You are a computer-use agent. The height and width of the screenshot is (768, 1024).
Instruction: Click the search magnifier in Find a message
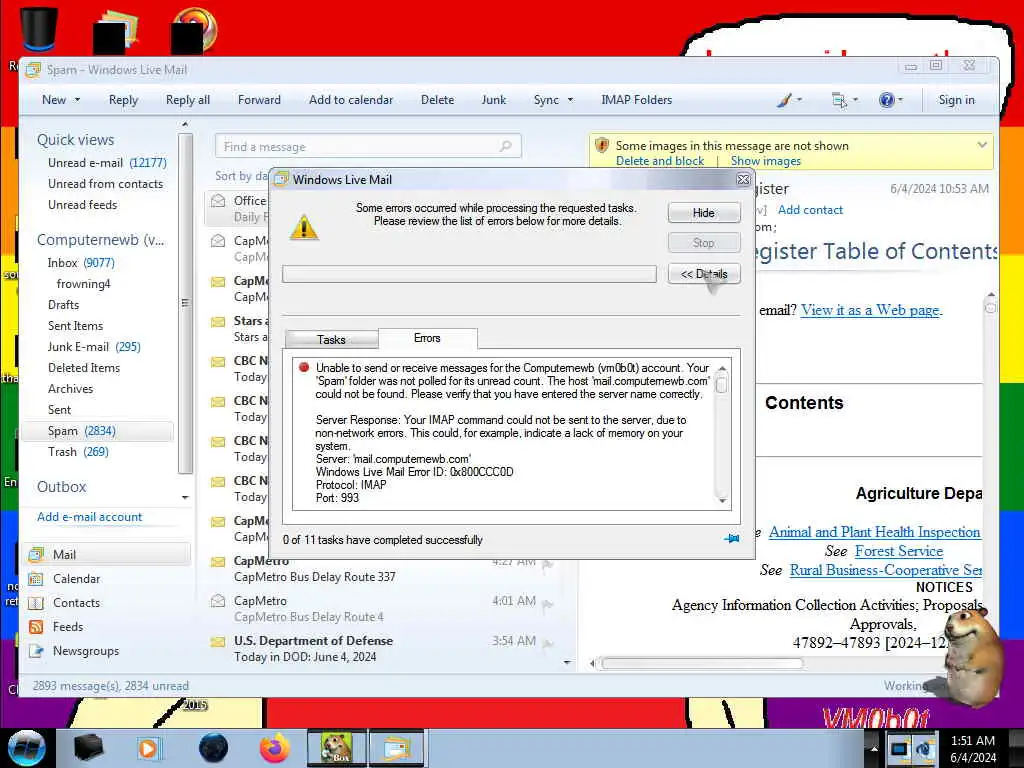(x=505, y=146)
